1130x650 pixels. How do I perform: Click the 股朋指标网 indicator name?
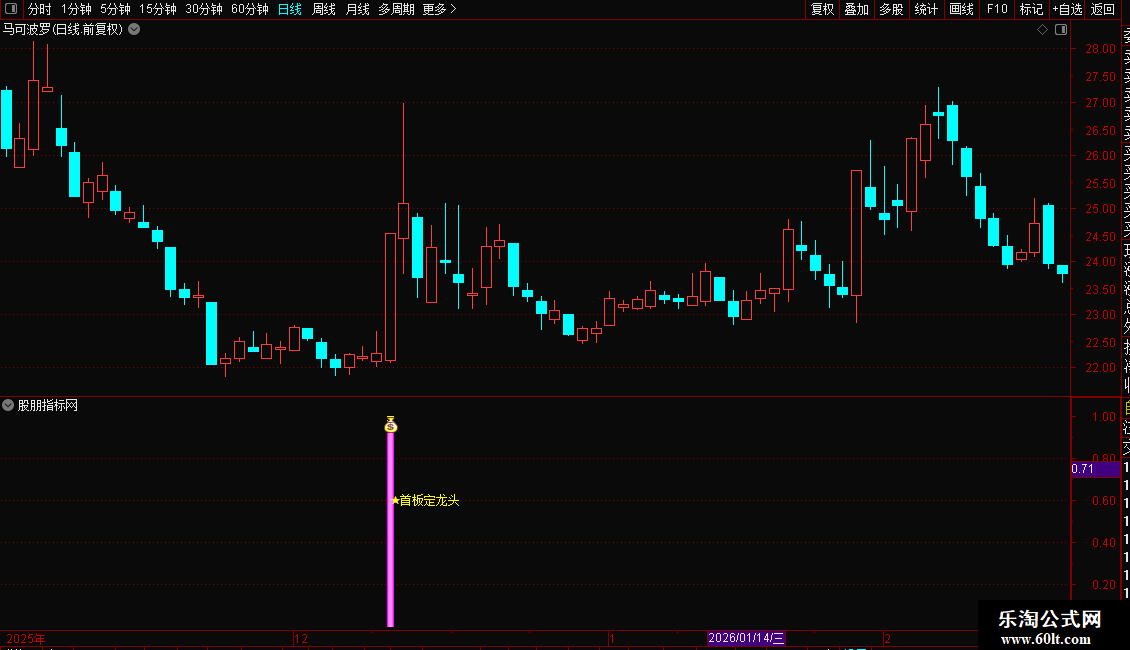[x=48, y=406]
